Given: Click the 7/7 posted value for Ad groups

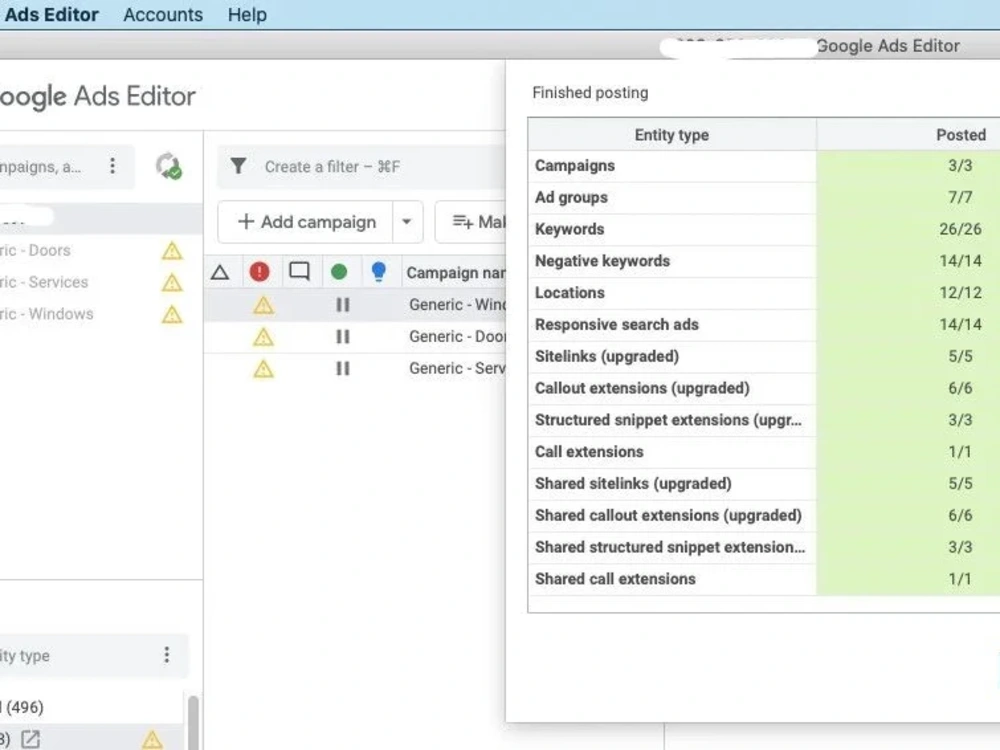Looking at the screenshot, I should (960, 198).
